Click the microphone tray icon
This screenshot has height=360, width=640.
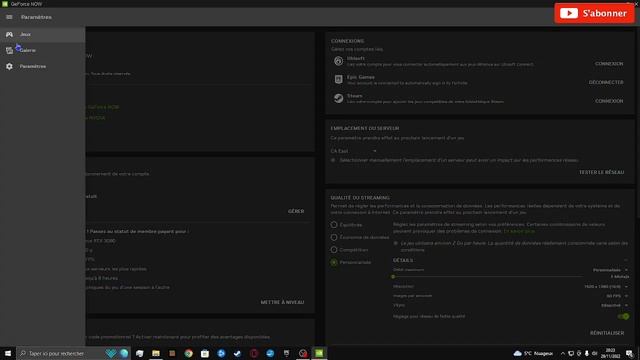click(x=587, y=353)
